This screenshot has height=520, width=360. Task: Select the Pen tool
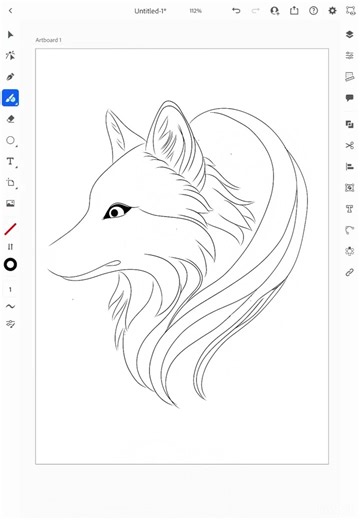10,77
